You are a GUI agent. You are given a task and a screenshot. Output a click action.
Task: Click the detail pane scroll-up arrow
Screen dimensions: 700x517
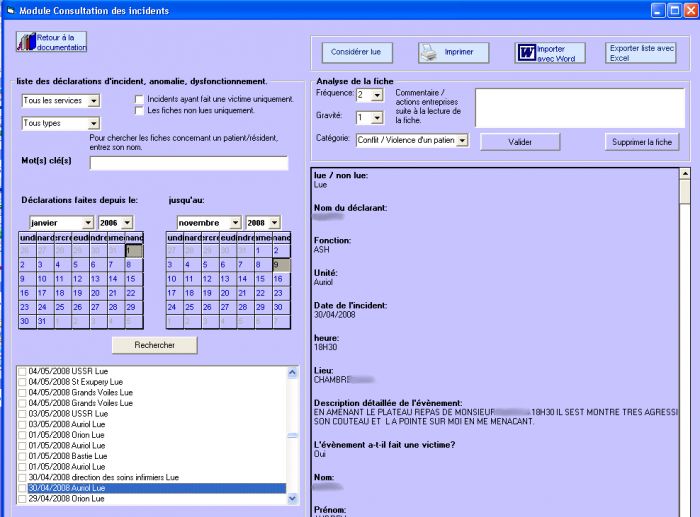[685, 173]
